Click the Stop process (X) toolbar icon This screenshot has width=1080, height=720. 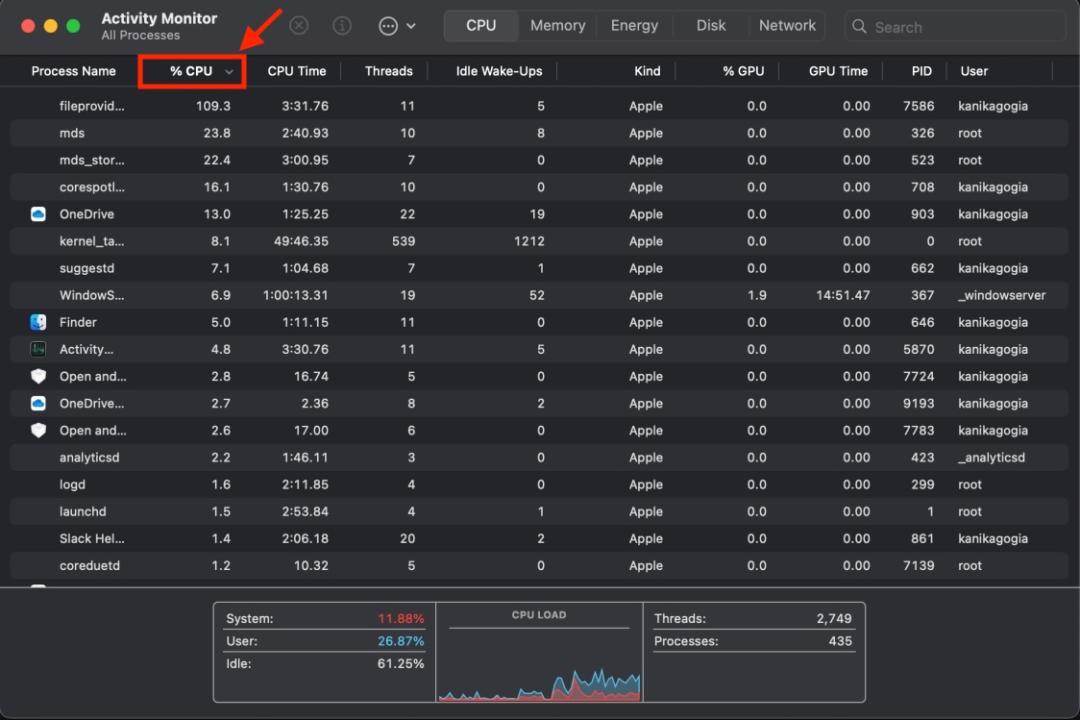tap(298, 25)
